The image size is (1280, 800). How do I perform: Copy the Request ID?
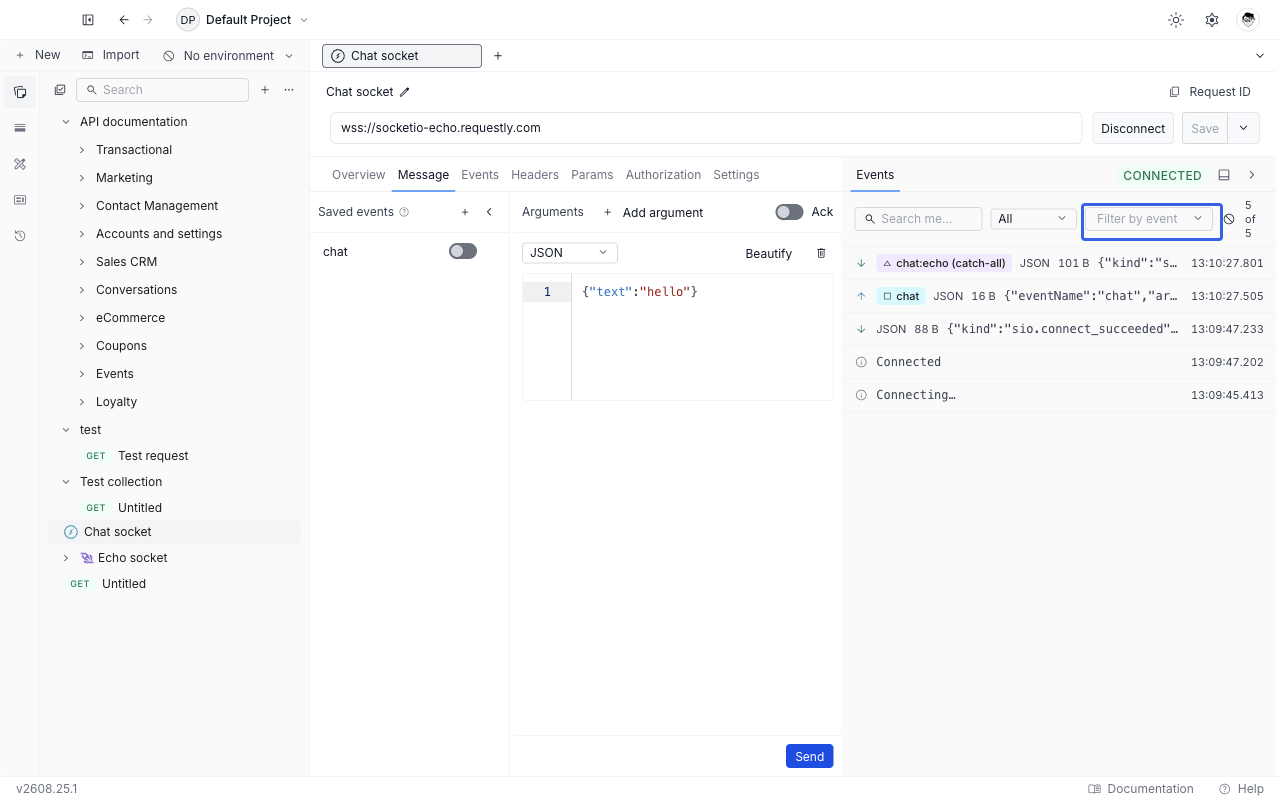point(1210,92)
